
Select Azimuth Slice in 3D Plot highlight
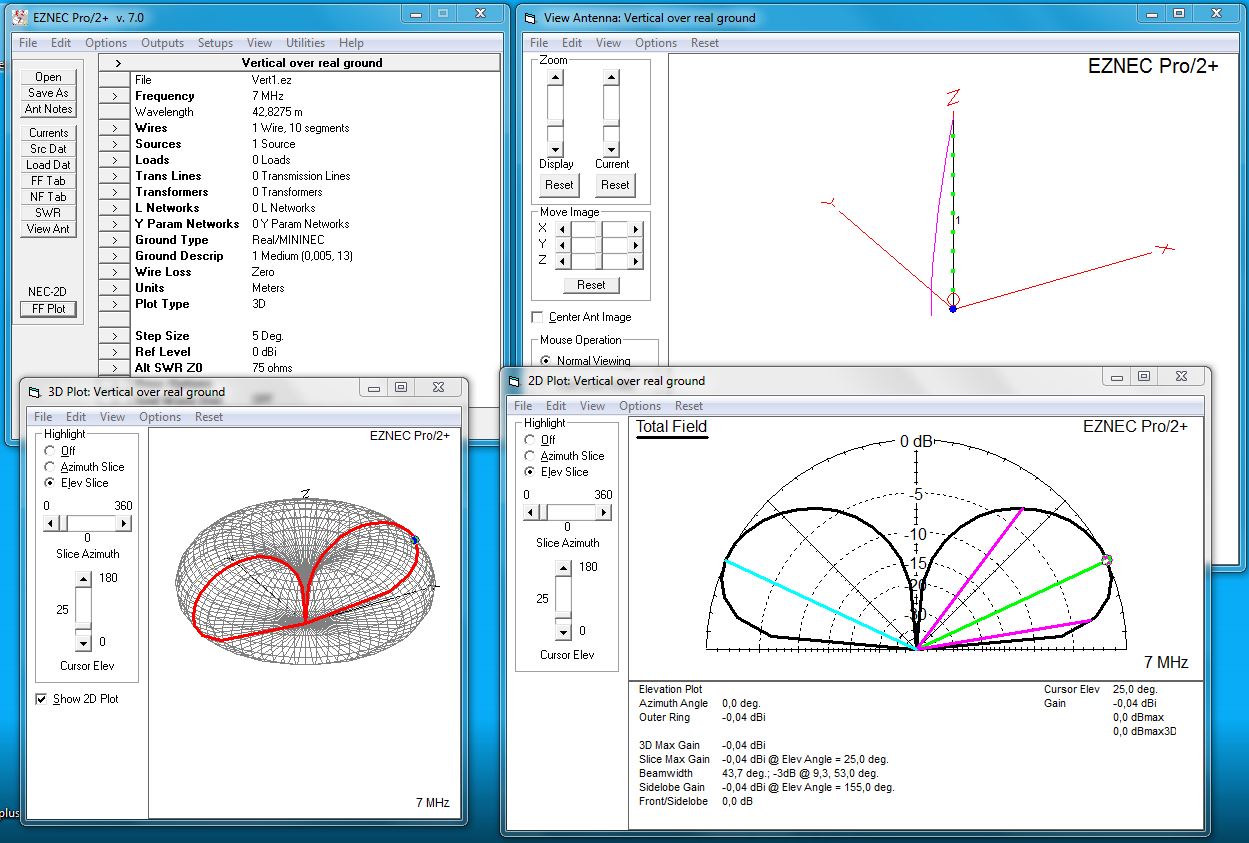50,467
